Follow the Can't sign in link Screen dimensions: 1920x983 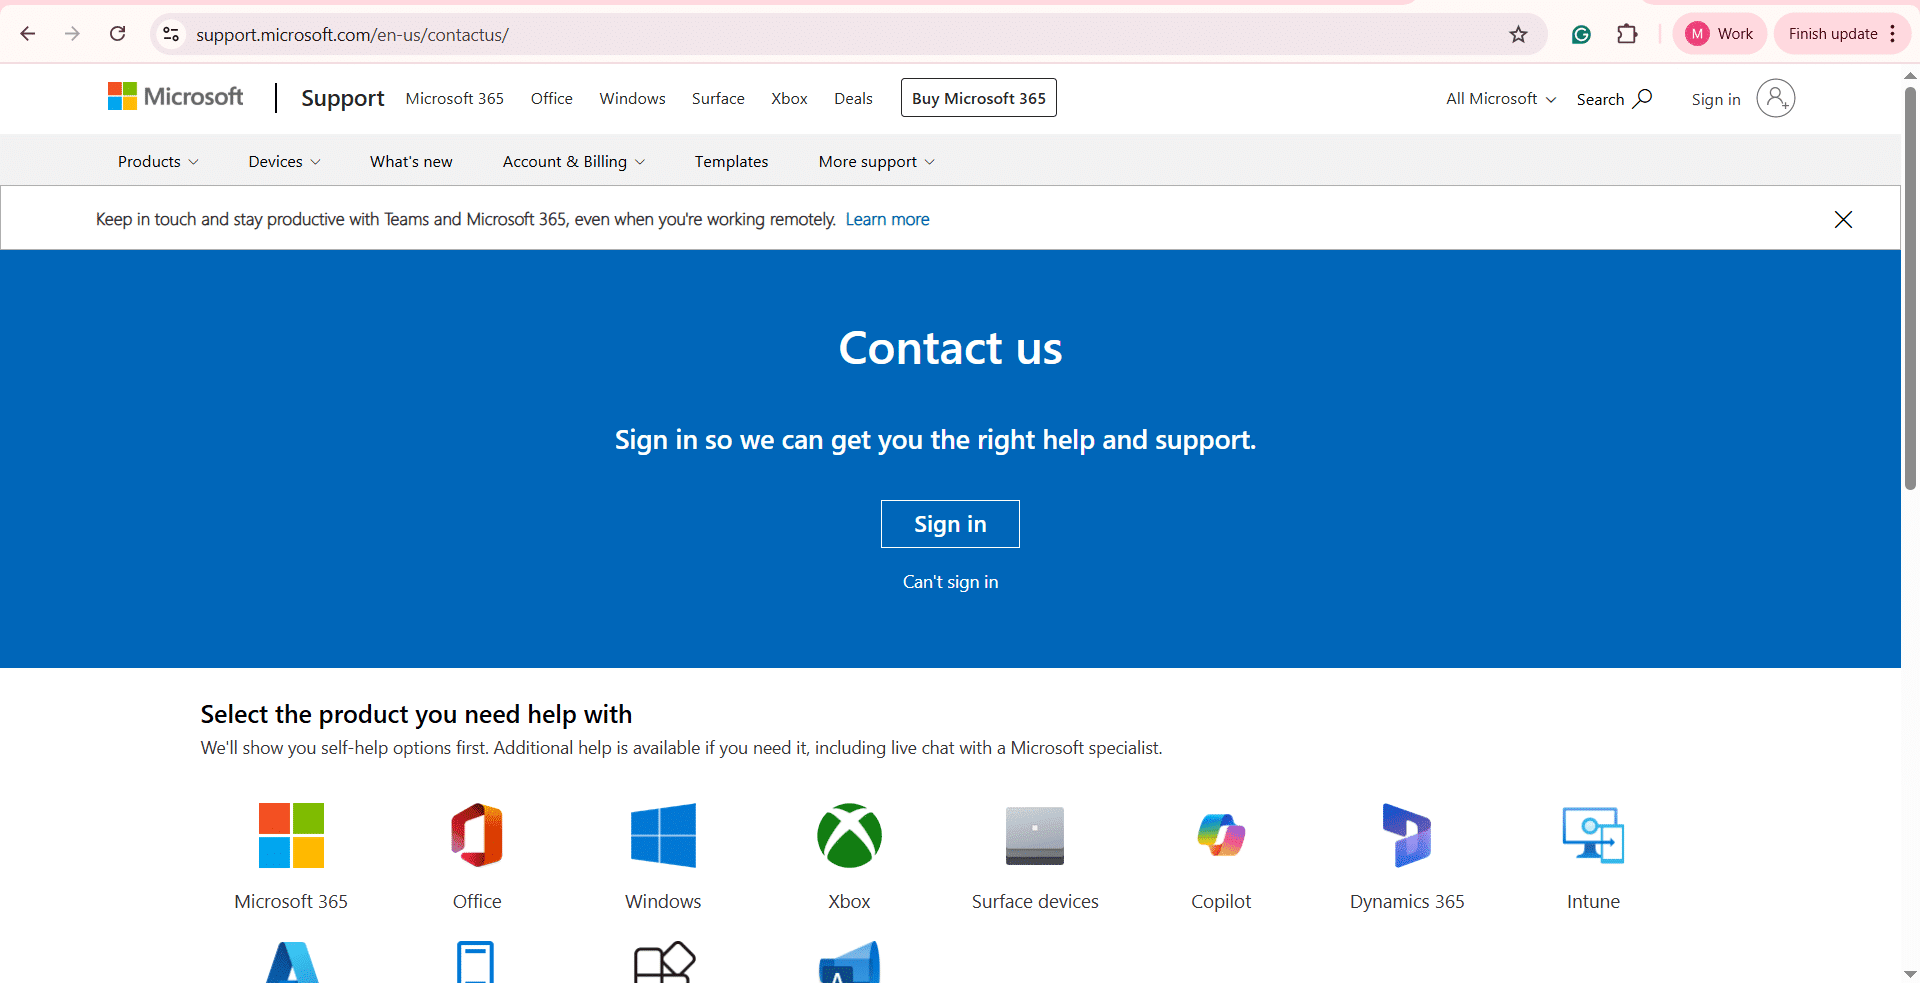click(x=950, y=582)
